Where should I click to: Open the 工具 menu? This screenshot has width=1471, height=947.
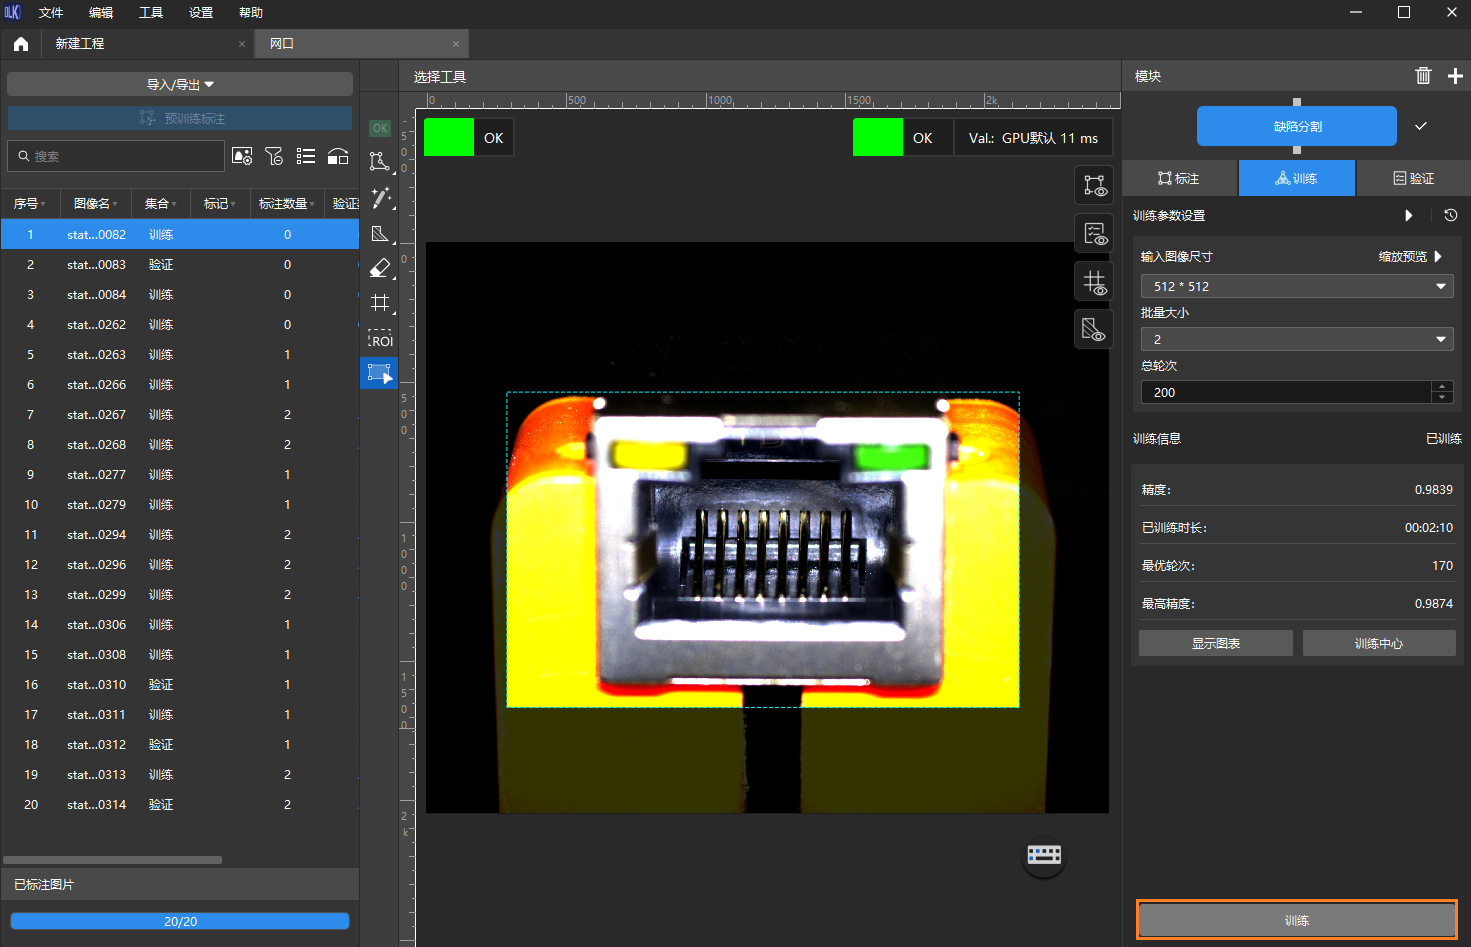tap(151, 13)
